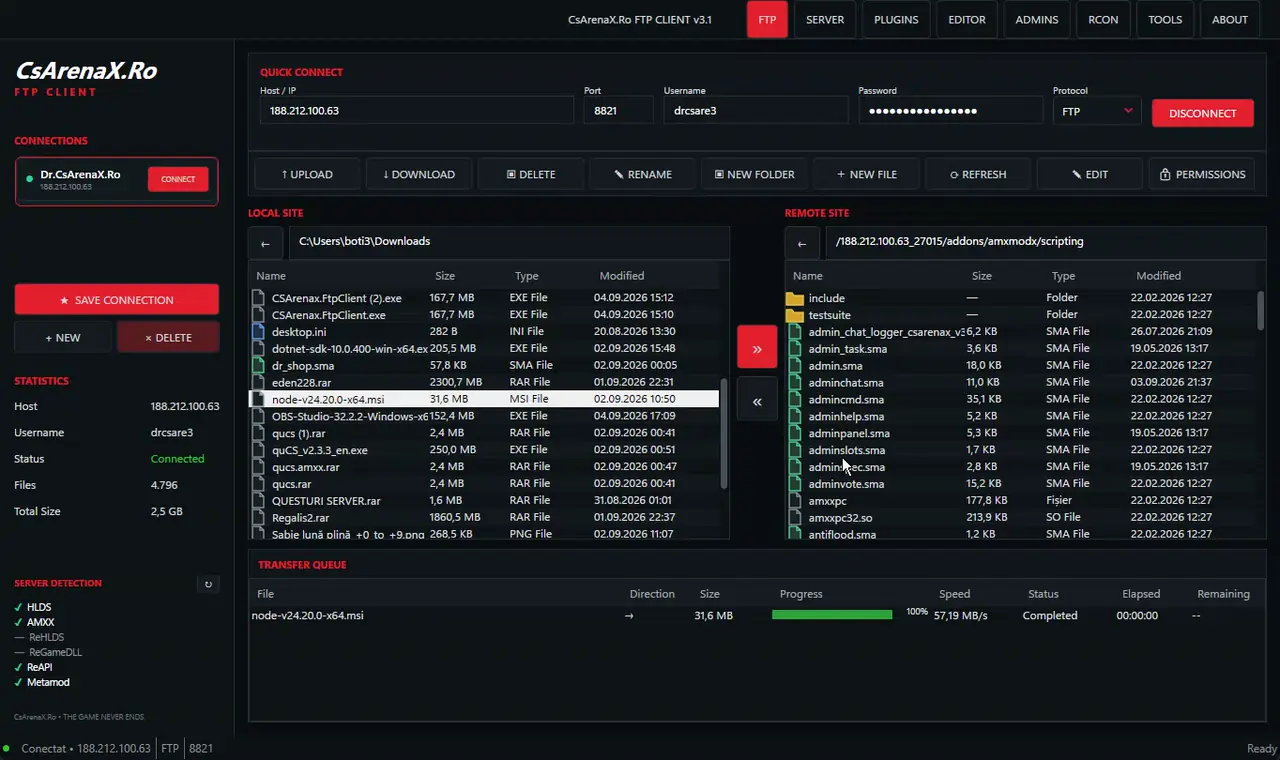Click the admin_task.sma file icon
Screen dimensions: 1280x760
[x=796, y=349]
